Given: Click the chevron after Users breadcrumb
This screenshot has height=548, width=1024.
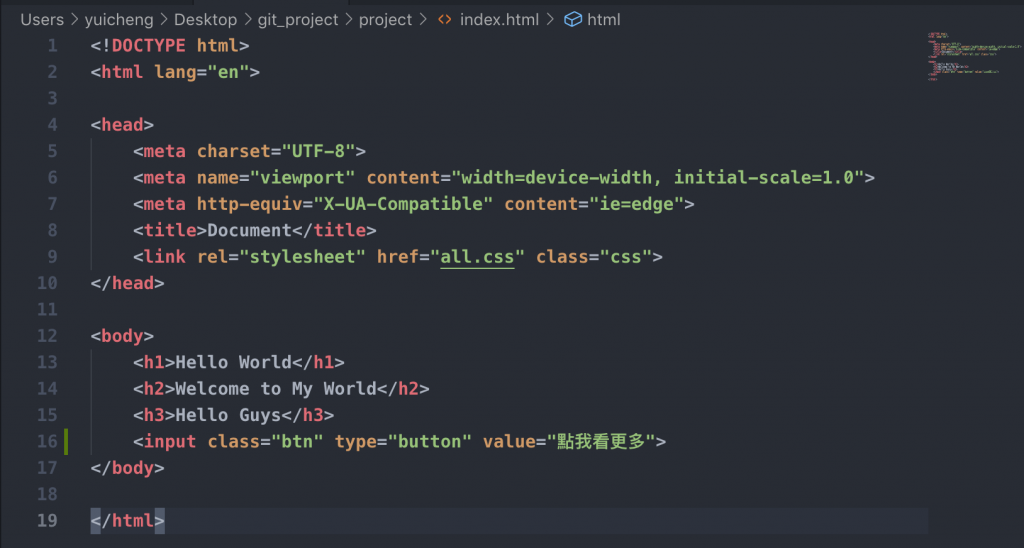Looking at the screenshot, I should (74, 20).
